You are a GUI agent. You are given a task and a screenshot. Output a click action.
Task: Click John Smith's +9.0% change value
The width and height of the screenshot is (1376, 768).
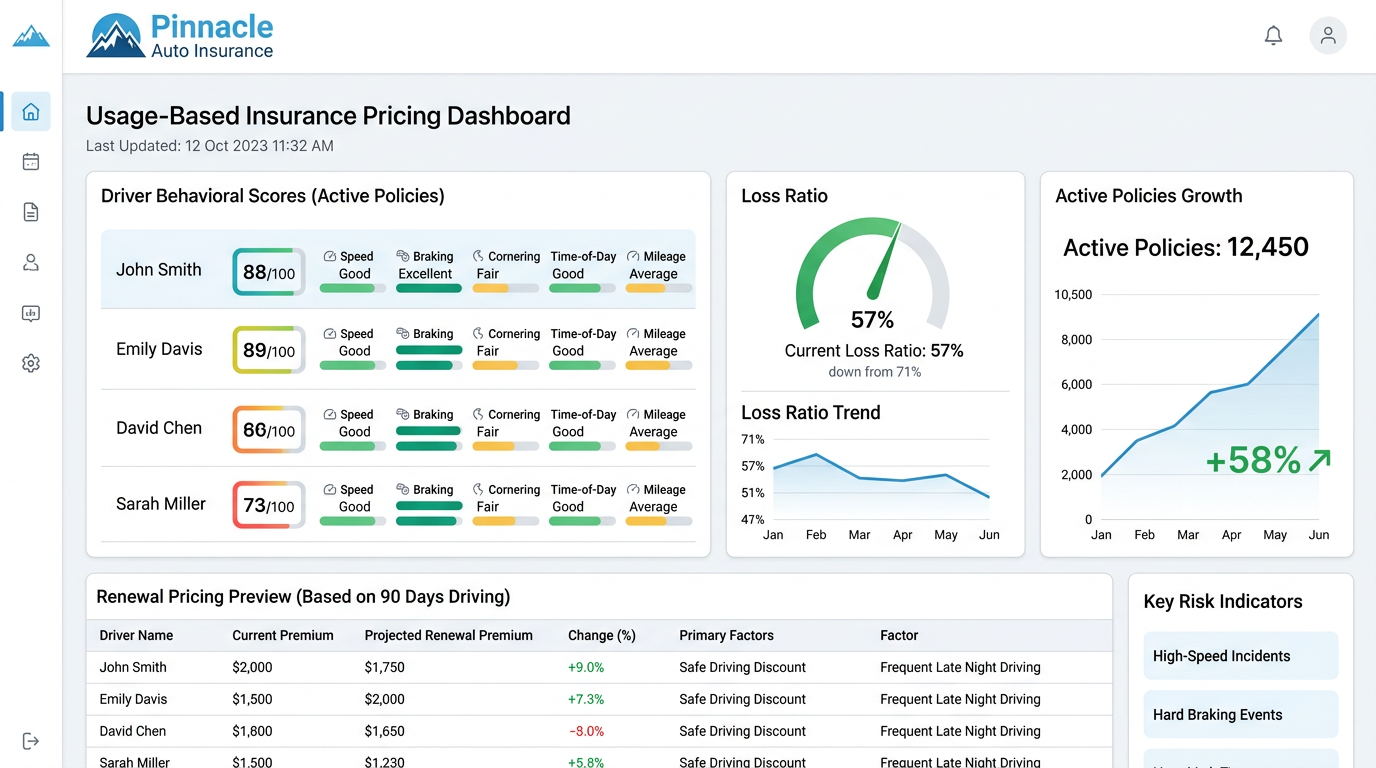(x=586, y=667)
